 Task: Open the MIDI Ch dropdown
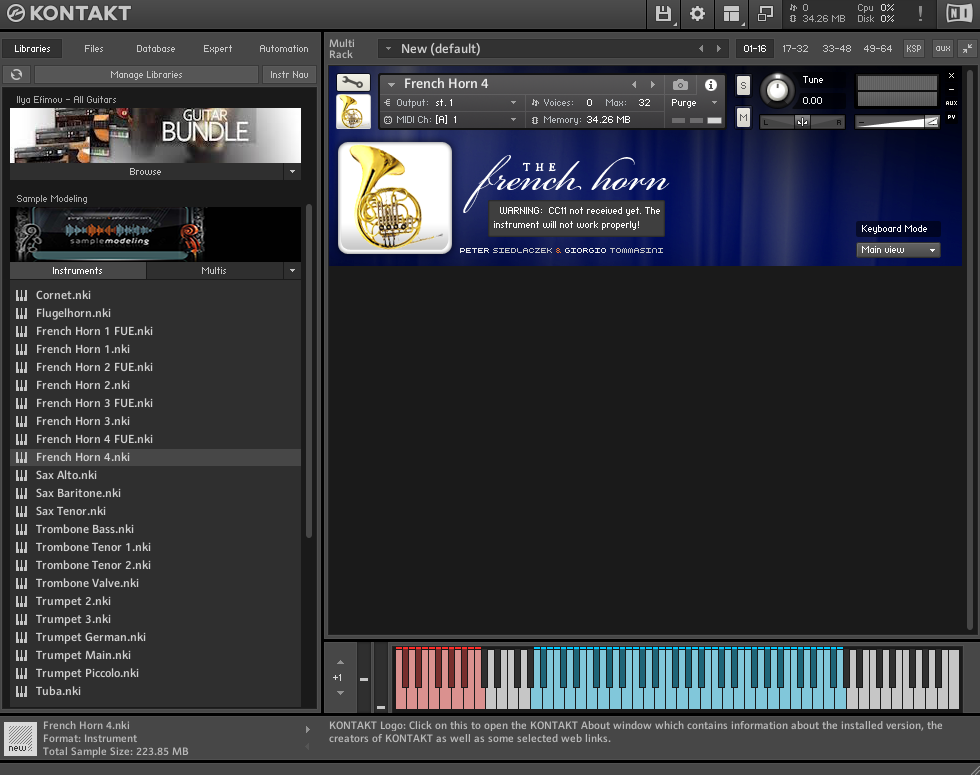coord(513,119)
